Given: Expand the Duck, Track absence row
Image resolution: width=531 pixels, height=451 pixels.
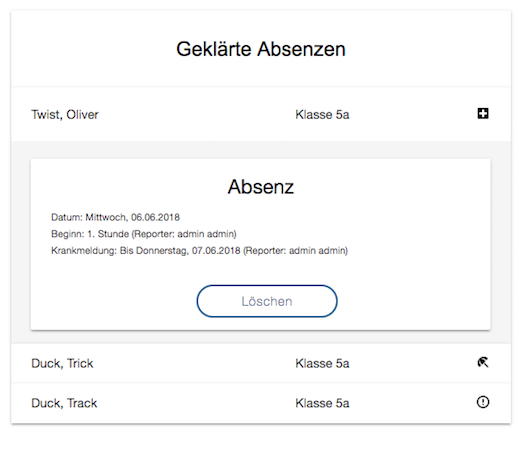Looking at the screenshot, I should [x=261, y=403].
